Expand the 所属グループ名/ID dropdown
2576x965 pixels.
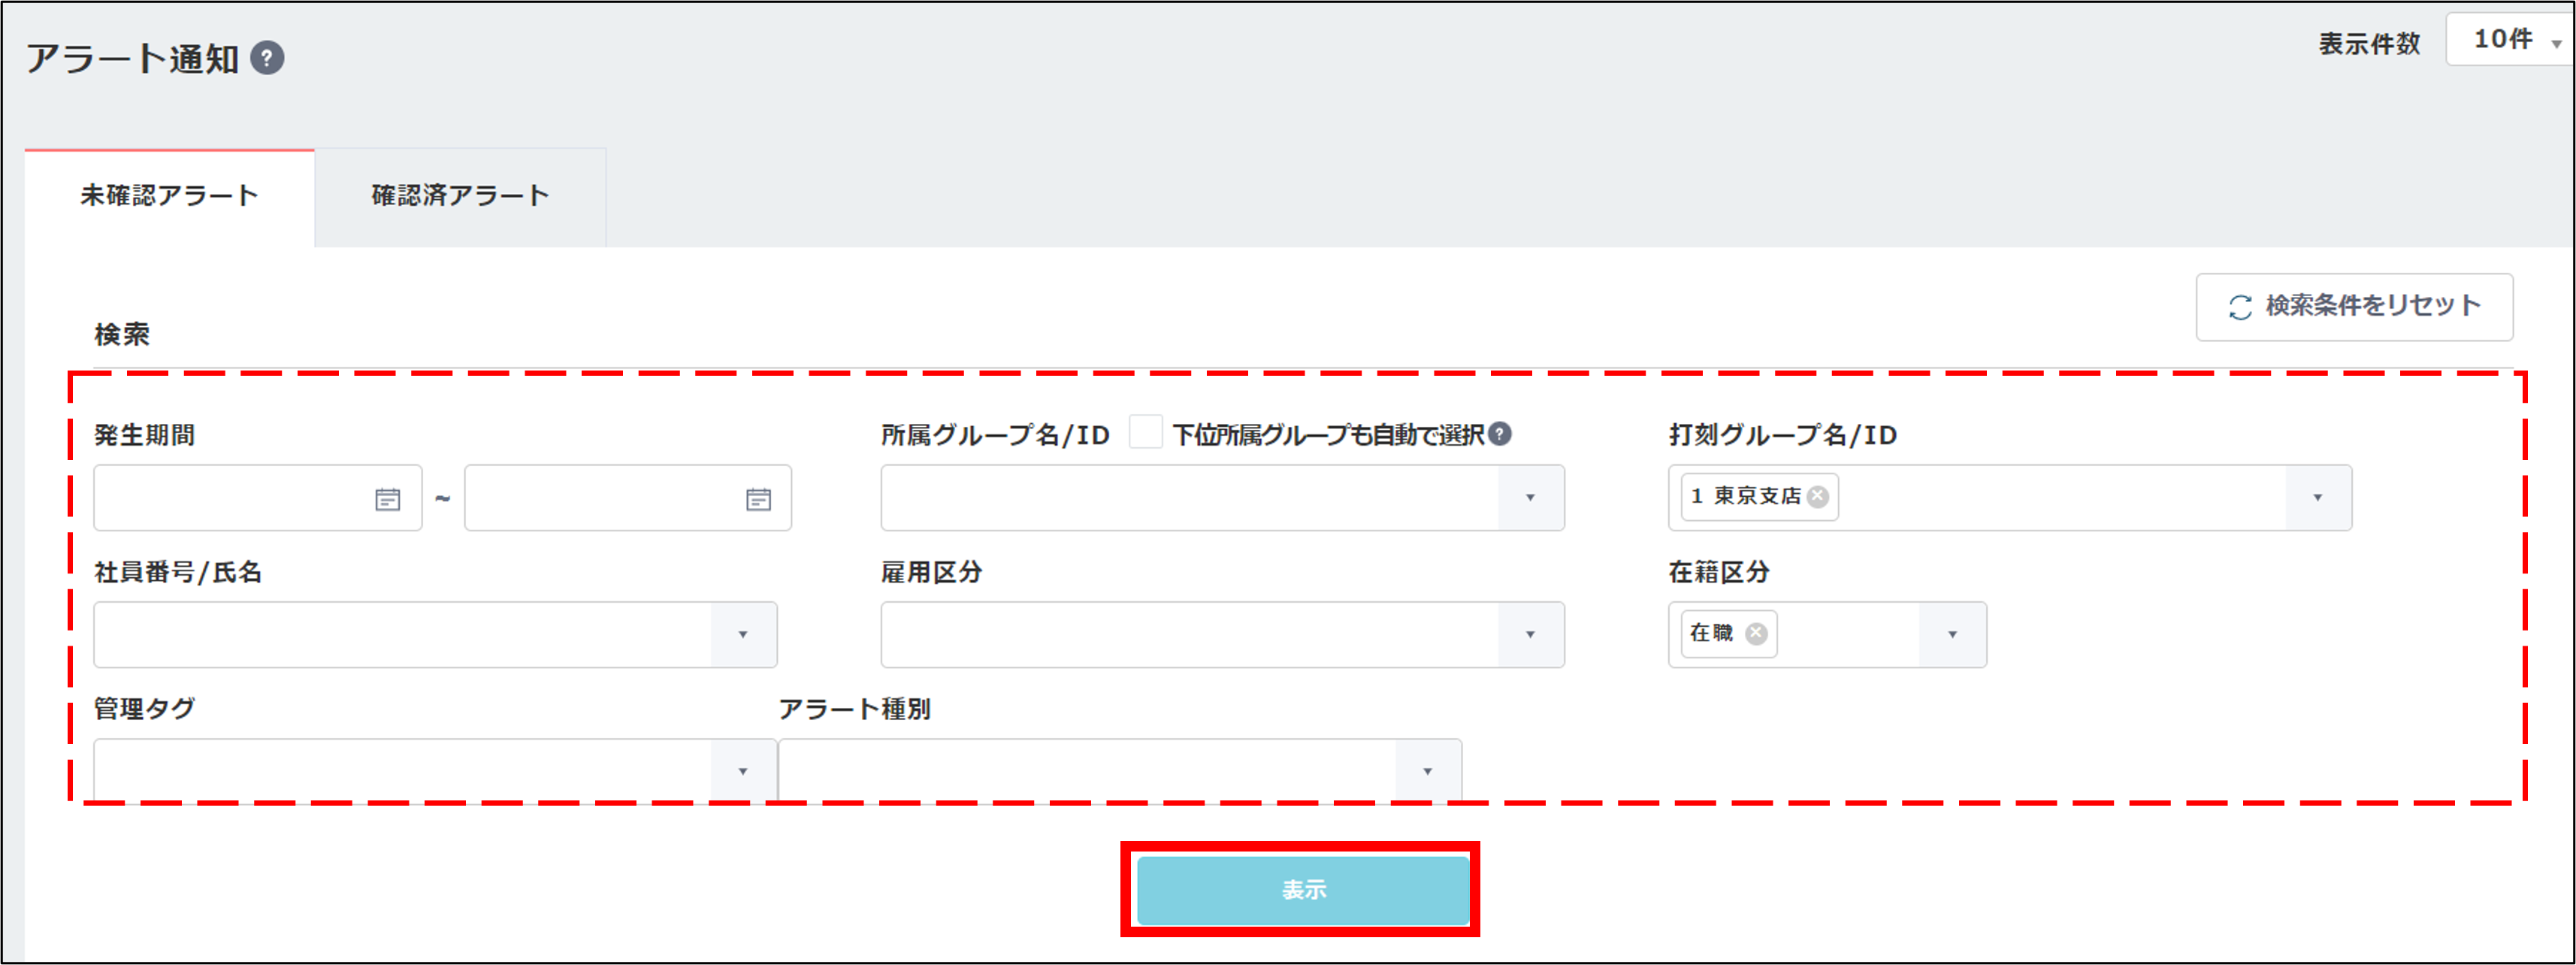1530,498
